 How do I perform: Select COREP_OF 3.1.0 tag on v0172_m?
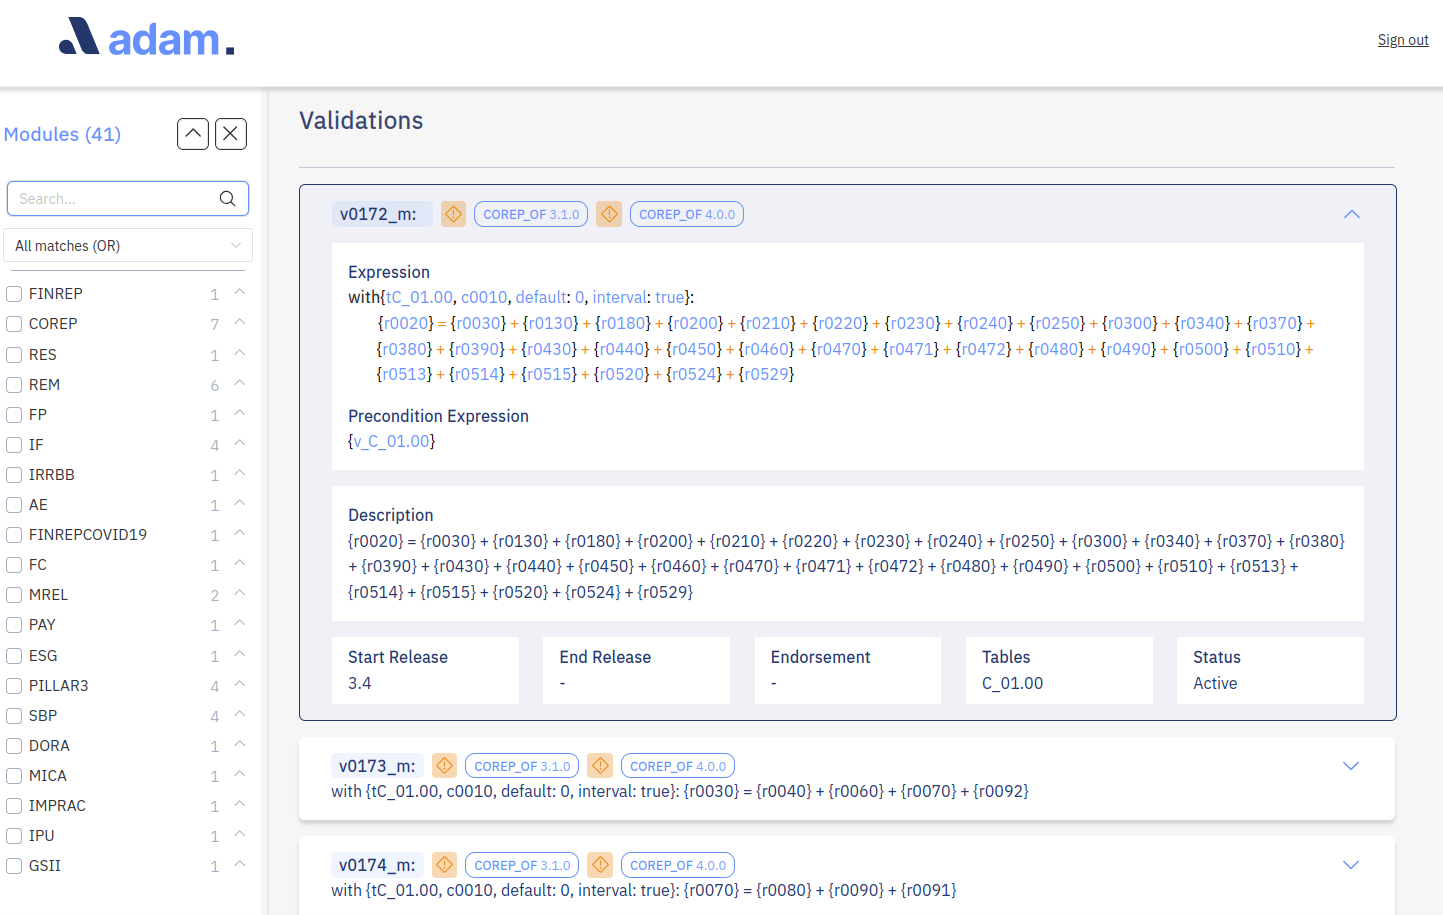(x=531, y=214)
